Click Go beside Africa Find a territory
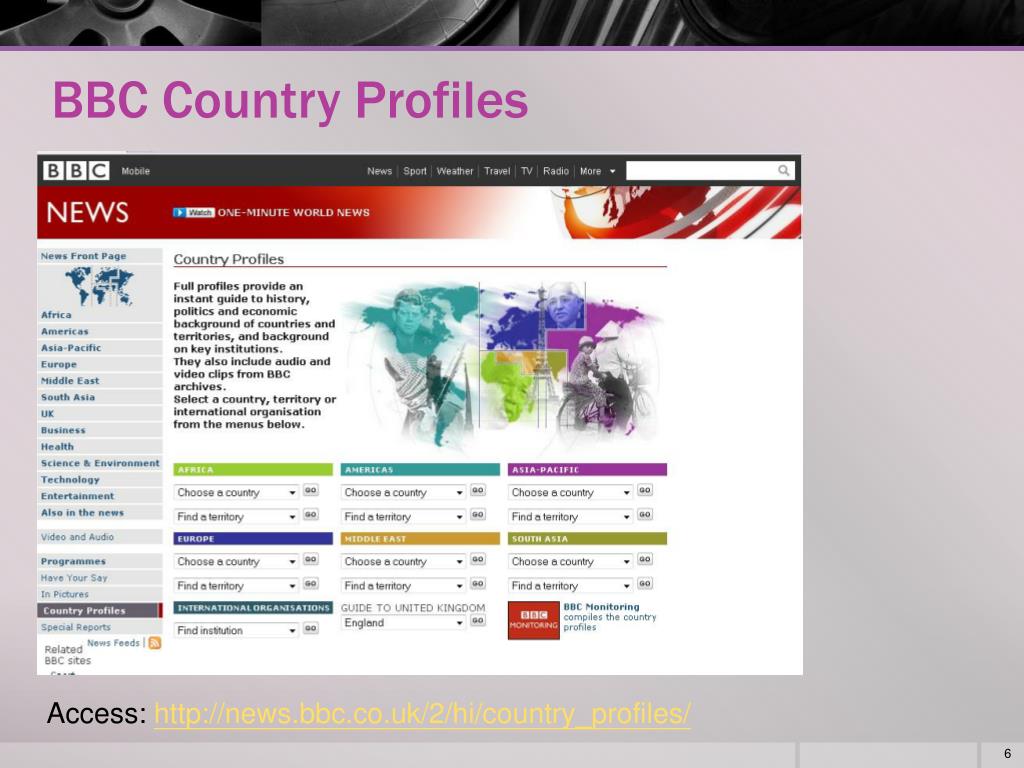The height and width of the screenshot is (768, 1024). tap(311, 515)
